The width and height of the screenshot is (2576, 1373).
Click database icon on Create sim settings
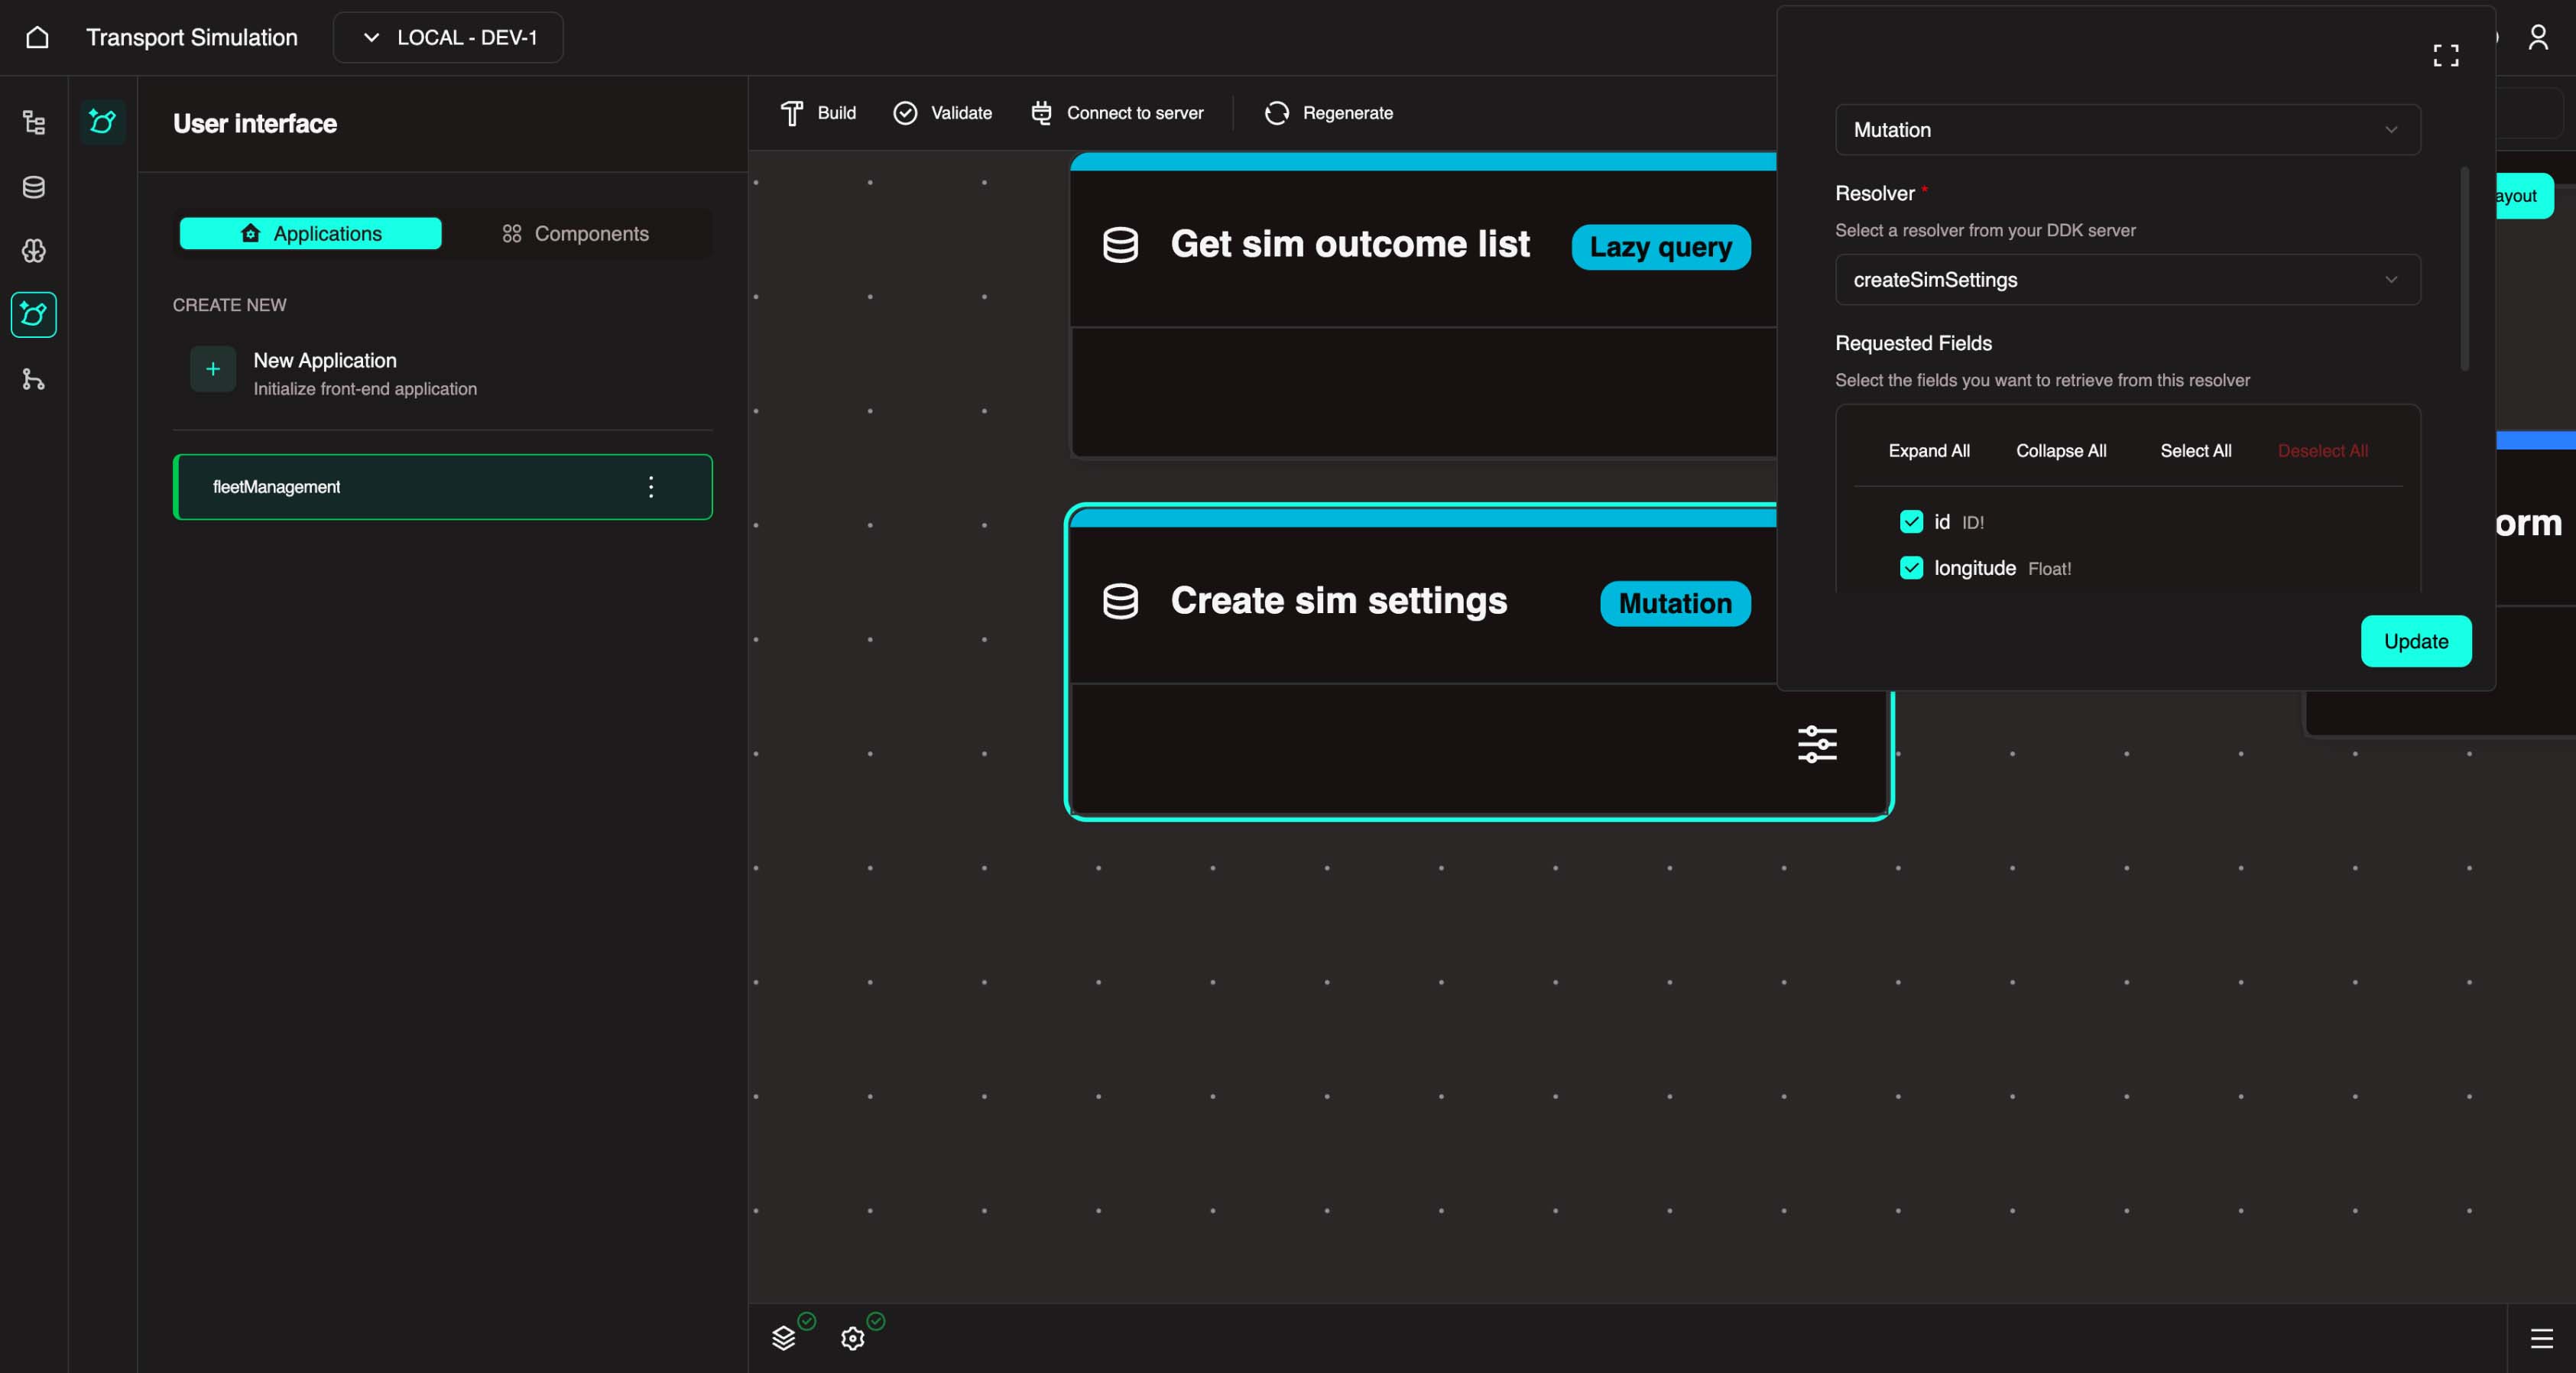pos(1120,601)
